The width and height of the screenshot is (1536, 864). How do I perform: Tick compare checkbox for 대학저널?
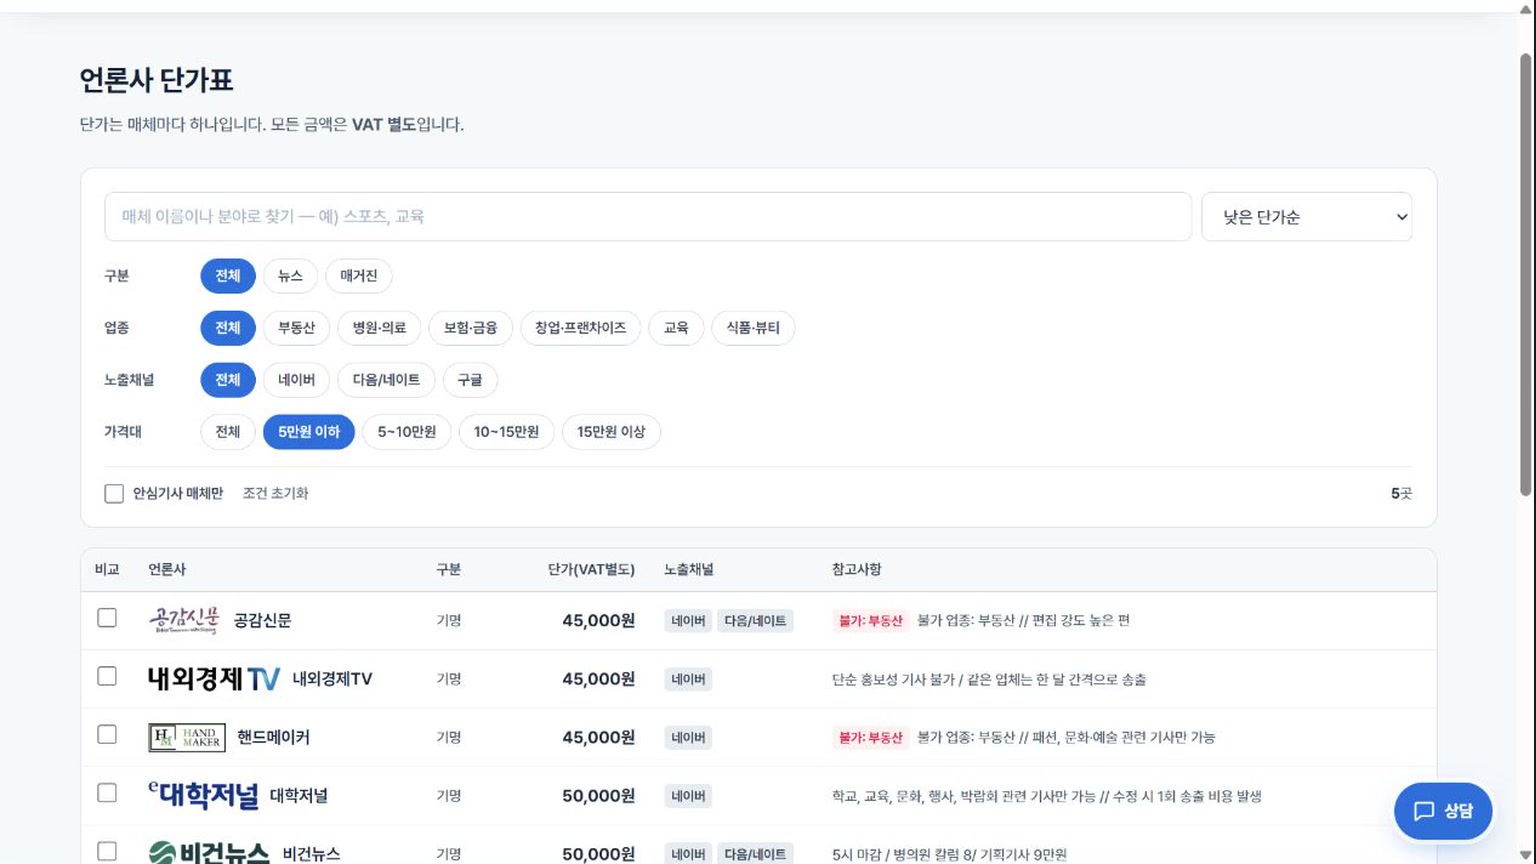pos(107,792)
